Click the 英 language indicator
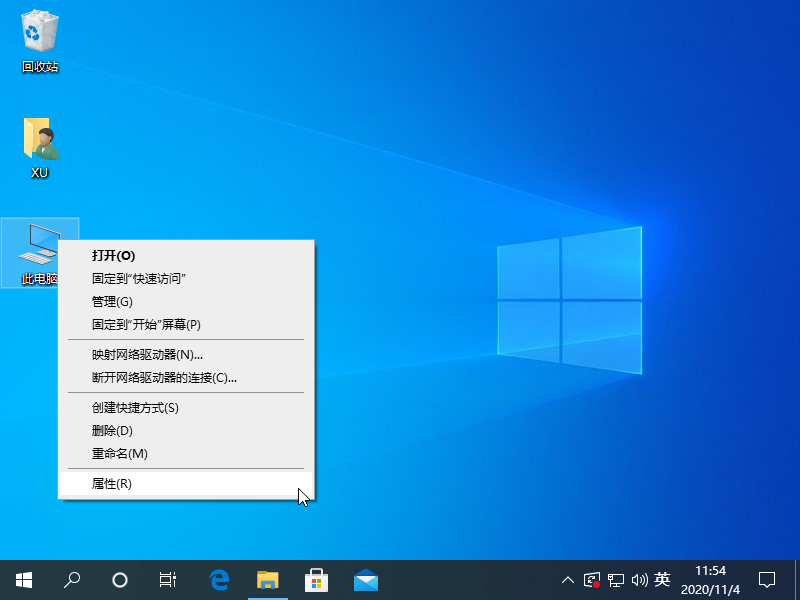 (x=662, y=580)
